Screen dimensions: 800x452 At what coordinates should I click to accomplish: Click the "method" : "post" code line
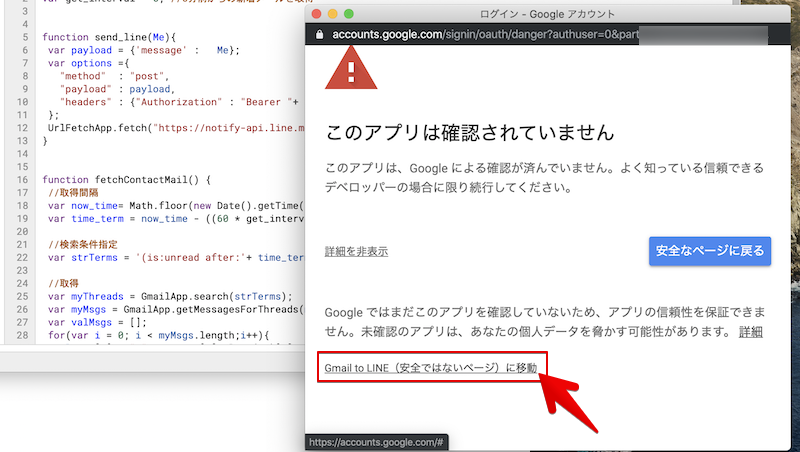tap(115, 76)
